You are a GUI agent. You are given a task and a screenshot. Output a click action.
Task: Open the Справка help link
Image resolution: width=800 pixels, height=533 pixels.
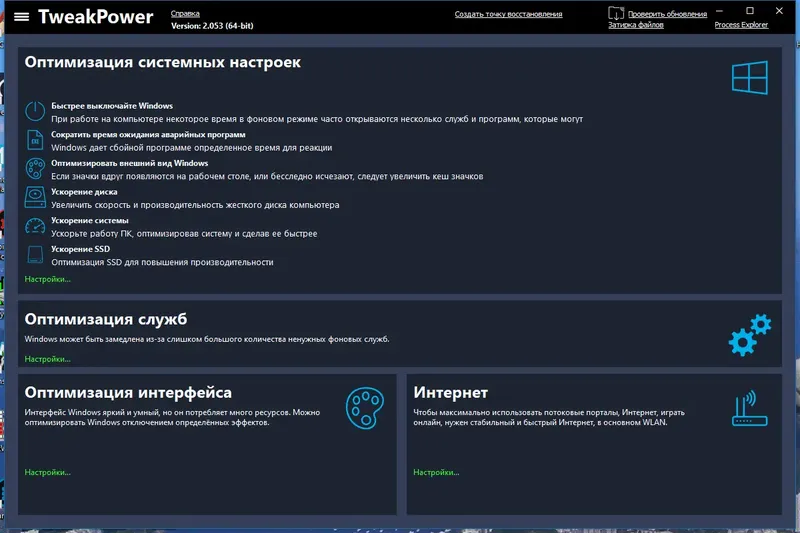pos(185,14)
